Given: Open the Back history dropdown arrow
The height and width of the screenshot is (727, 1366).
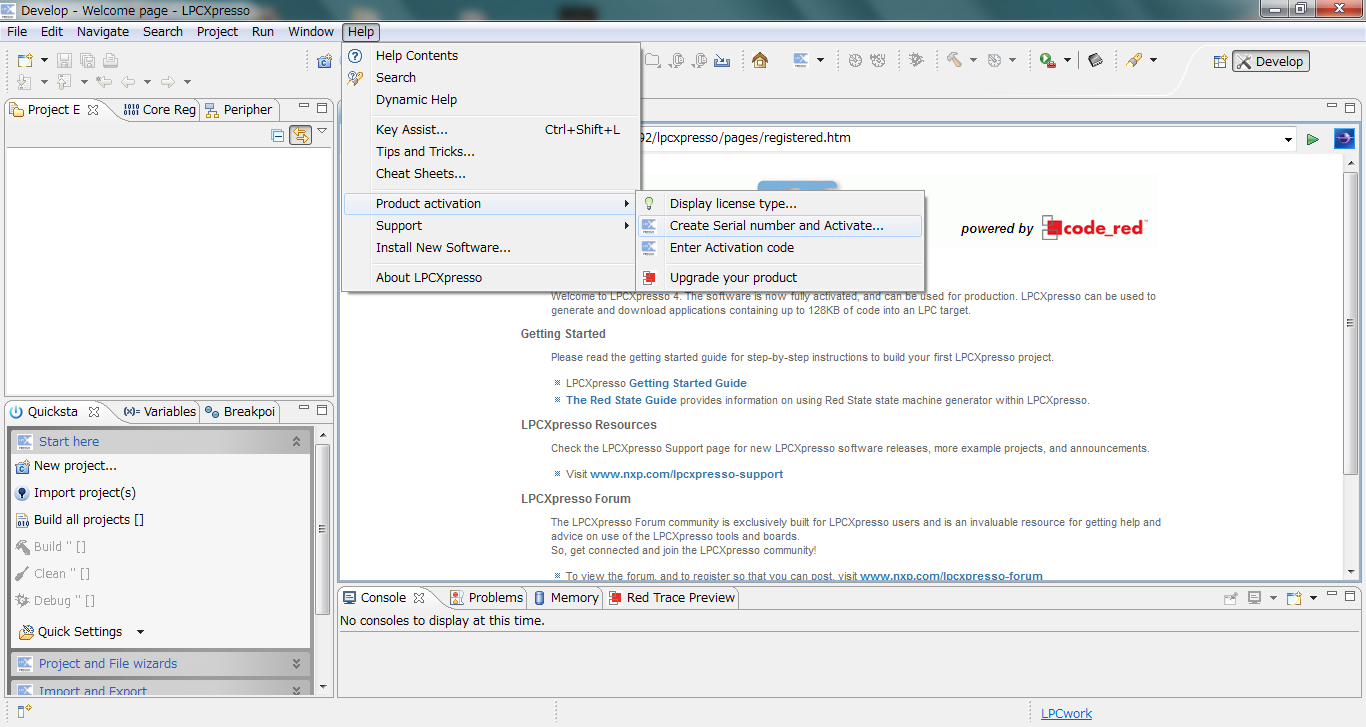Looking at the screenshot, I should pos(146,82).
